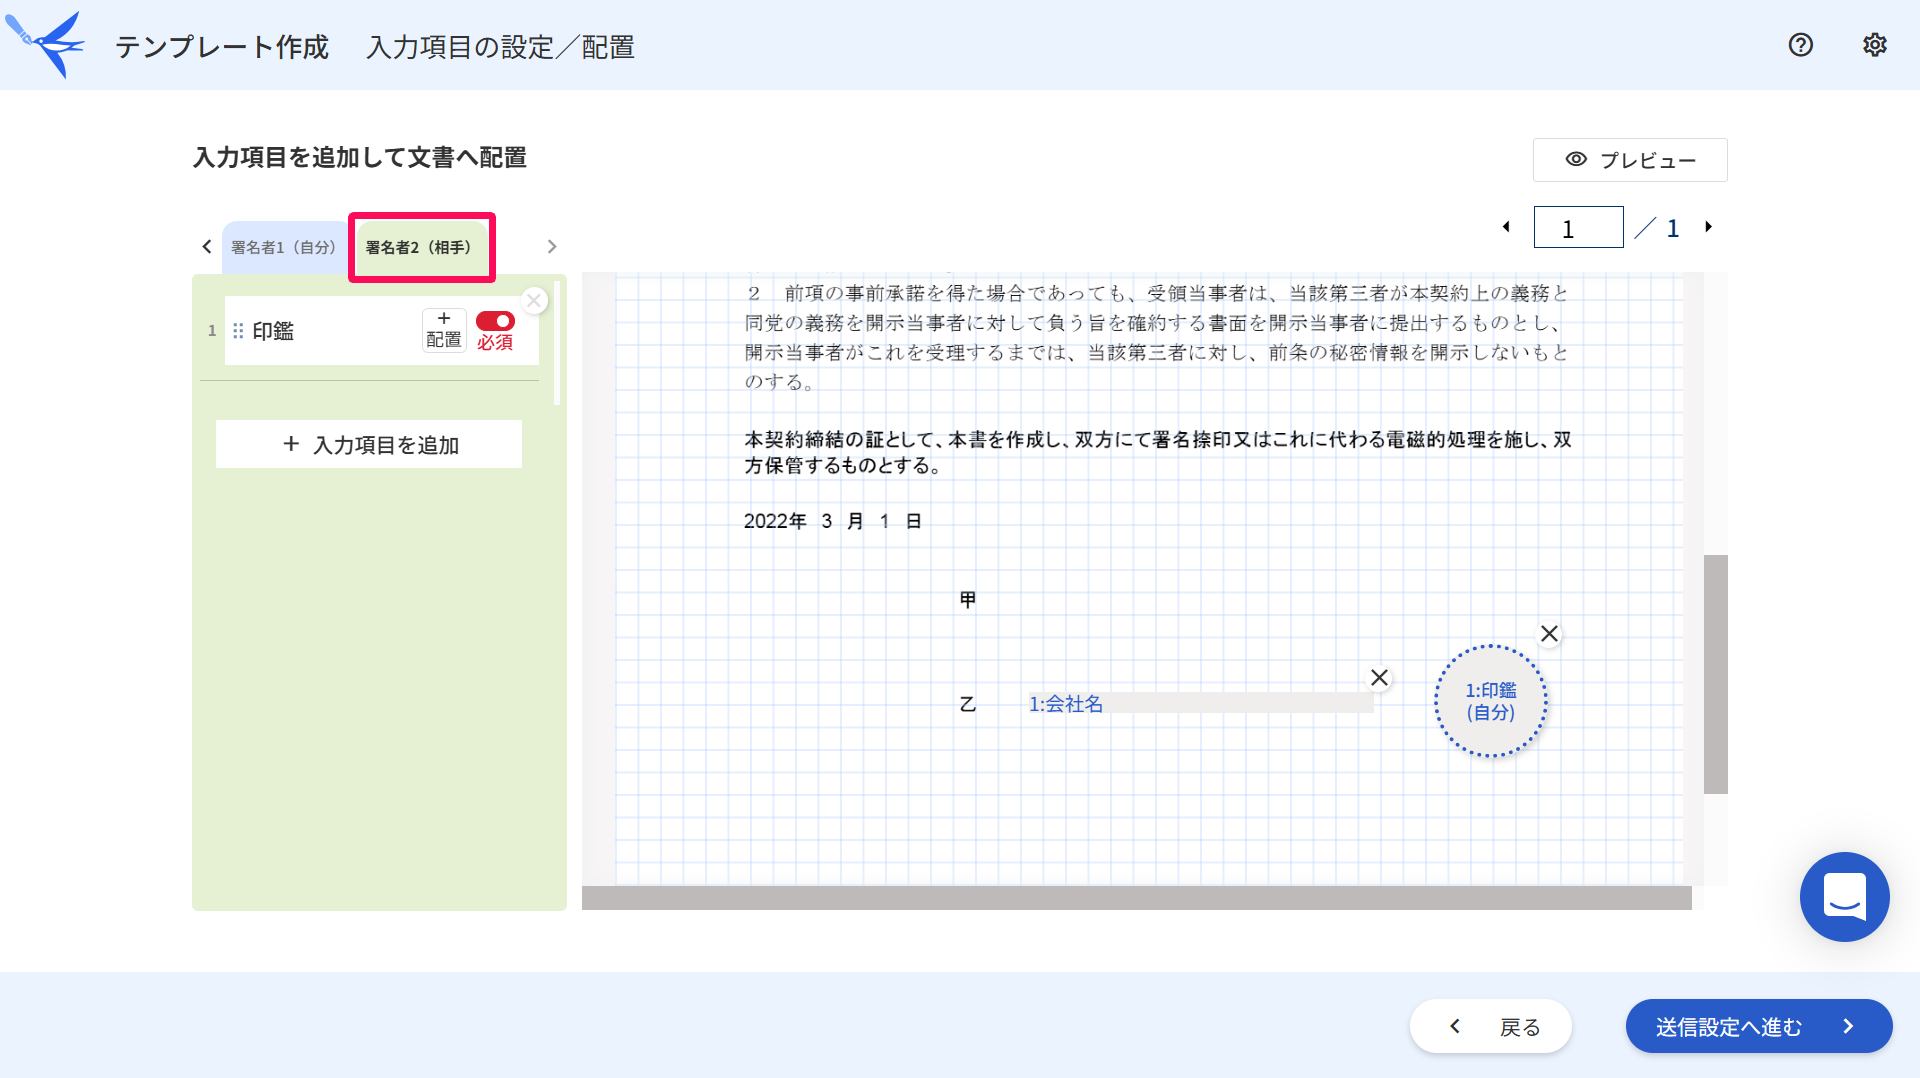Grab the drag handle of 印鑑 item
The image size is (1920, 1078).
[x=238, y=331]
